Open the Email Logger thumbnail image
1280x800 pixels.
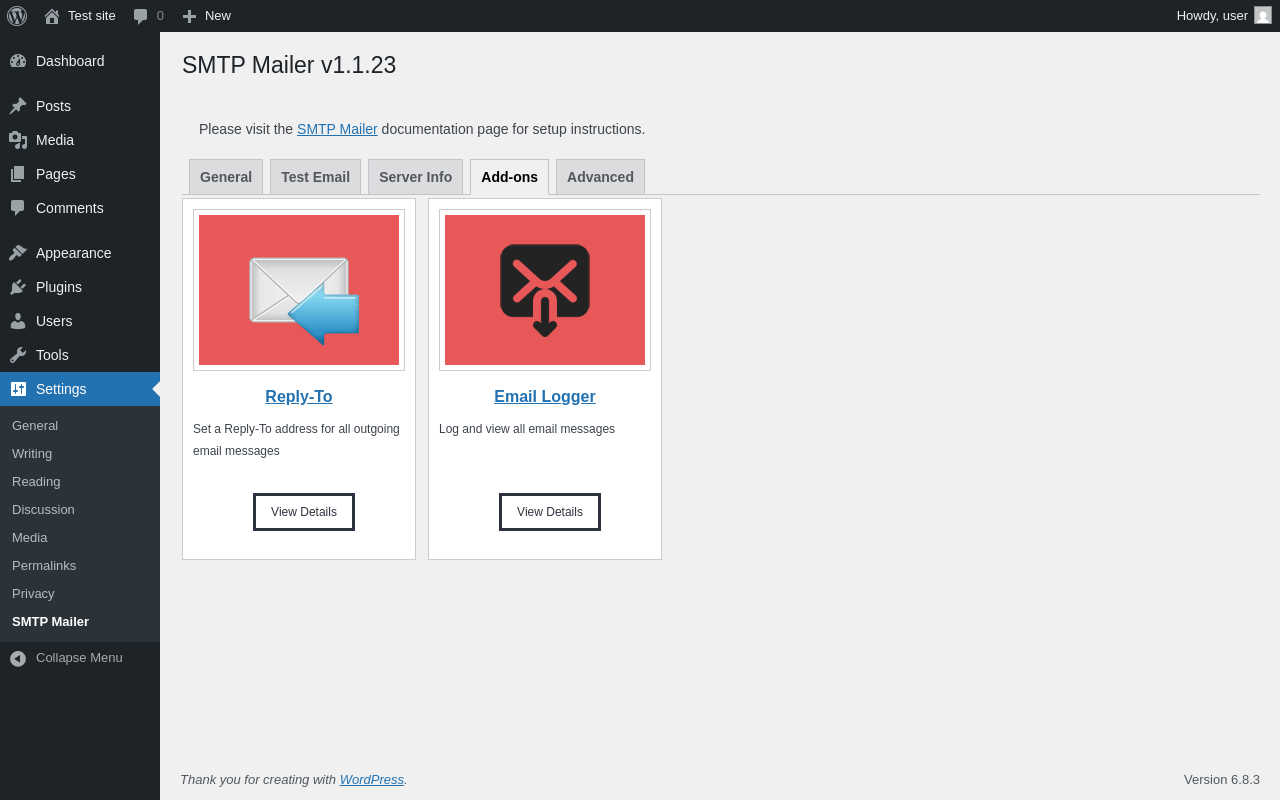point(545,290)
